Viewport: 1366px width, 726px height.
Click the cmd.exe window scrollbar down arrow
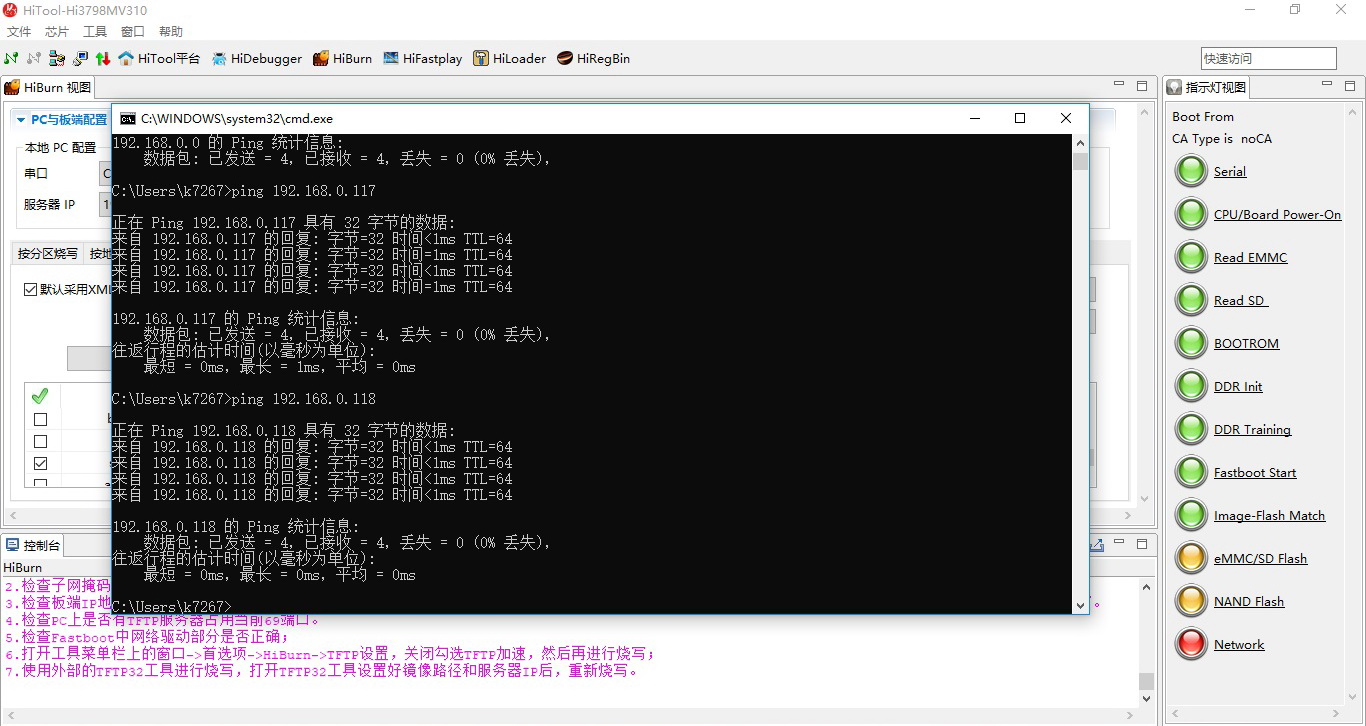point(1080,605)
